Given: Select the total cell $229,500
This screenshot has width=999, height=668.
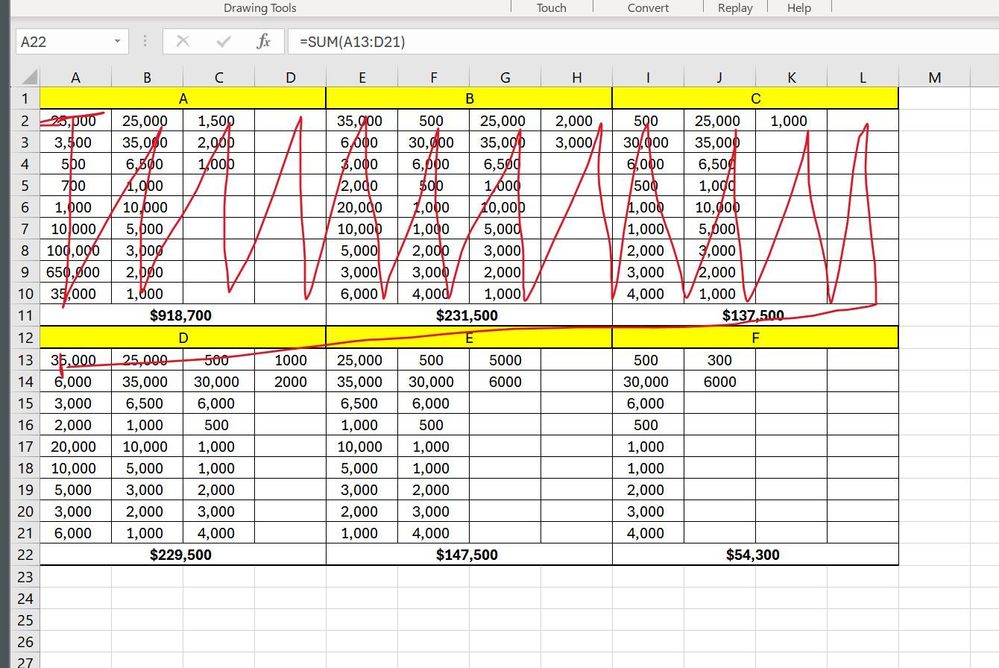Looking at the screenshot, I should point(183,555).
